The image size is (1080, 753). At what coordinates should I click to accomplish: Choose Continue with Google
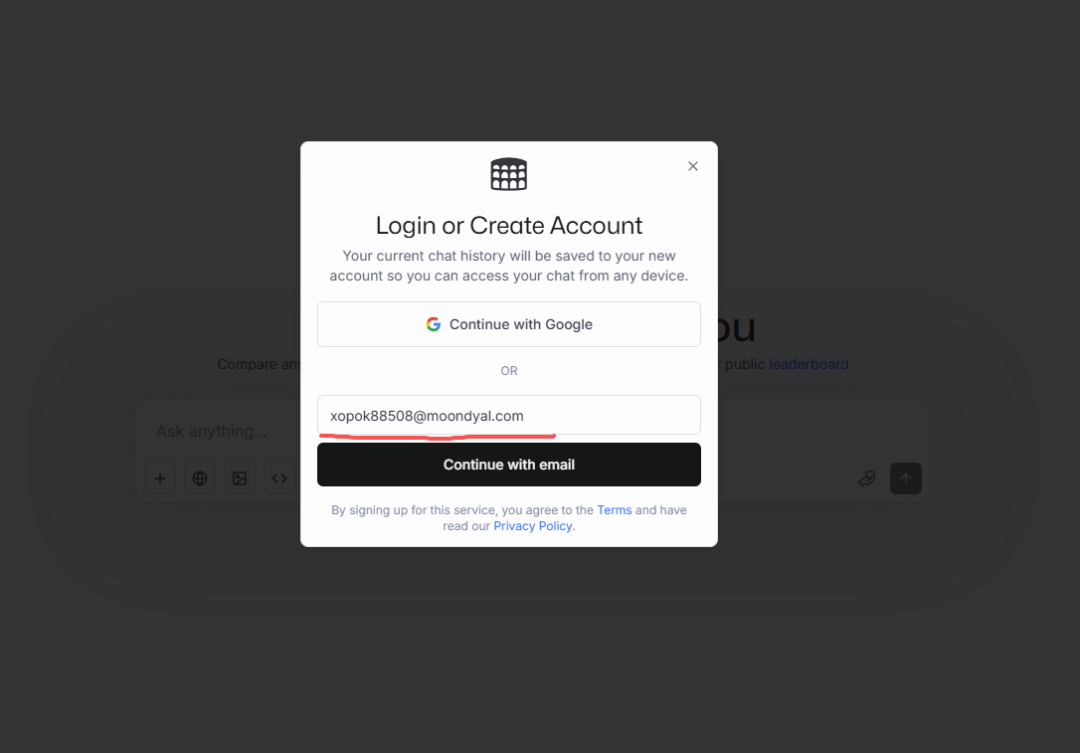509,324
